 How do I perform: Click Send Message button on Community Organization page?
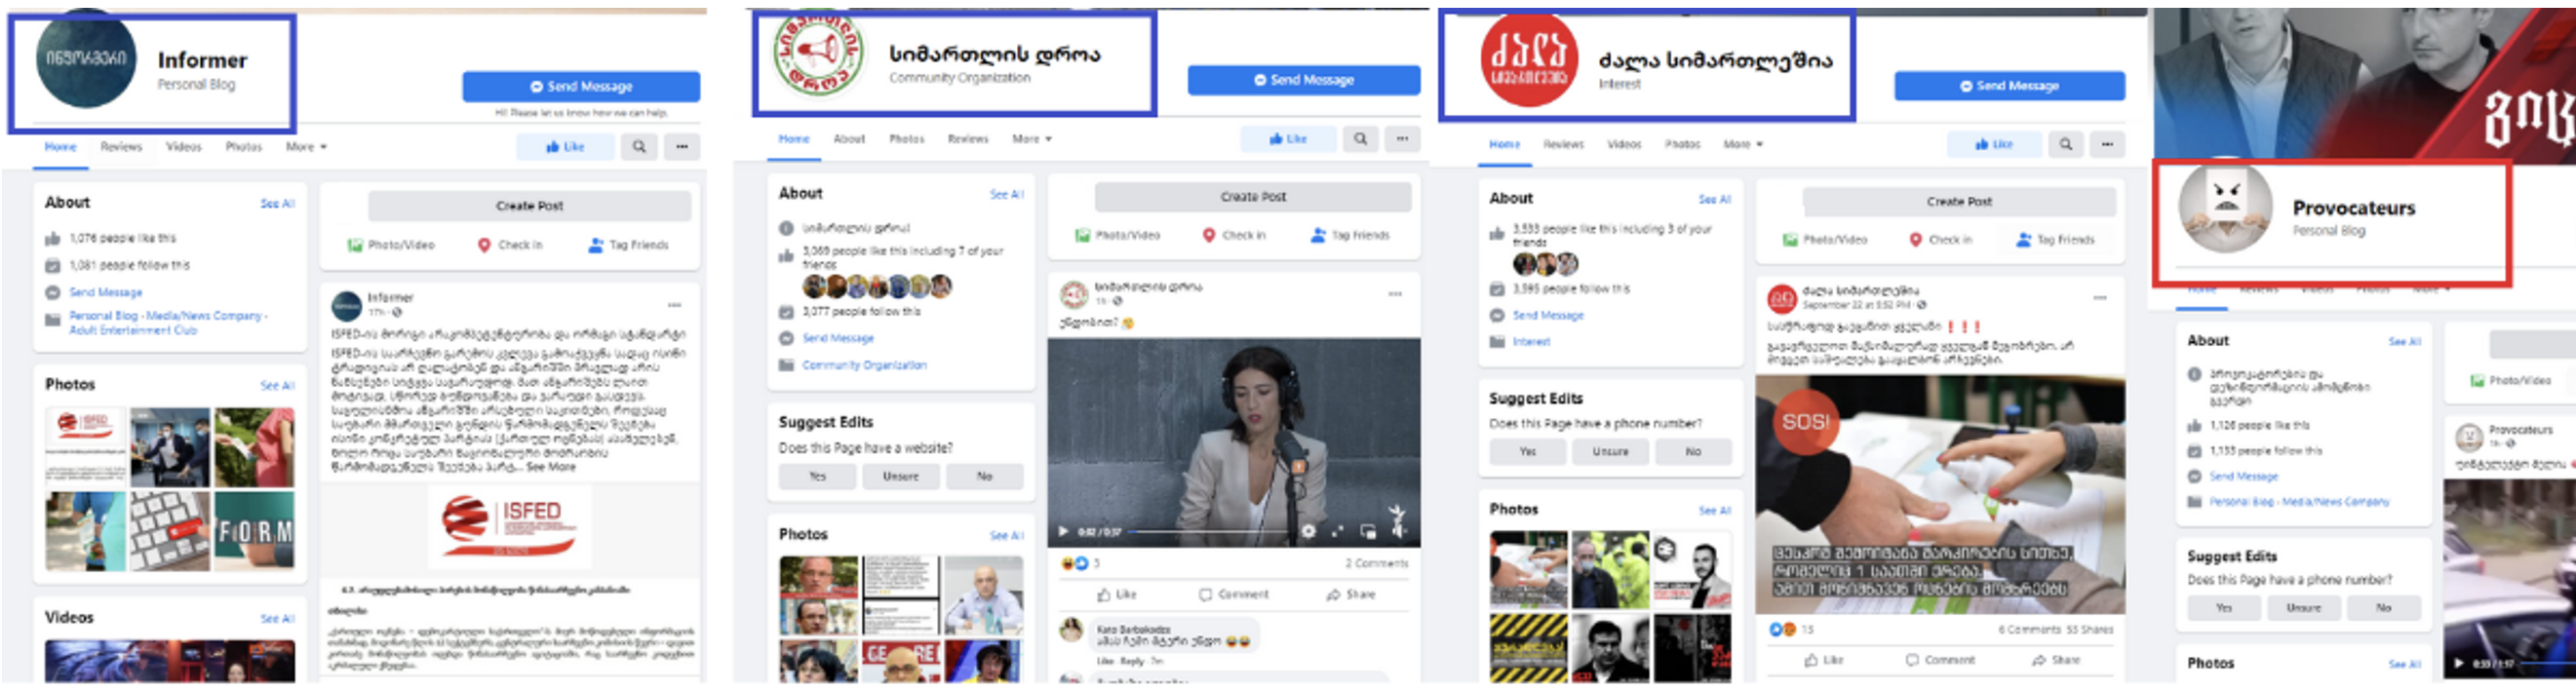coord(1304,80)
